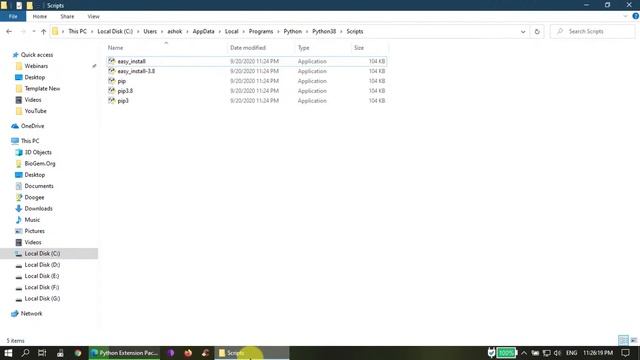The height and width of the screenshot is (360, 640).
Task: Open Documents under This PC
Action: [39, 186]
